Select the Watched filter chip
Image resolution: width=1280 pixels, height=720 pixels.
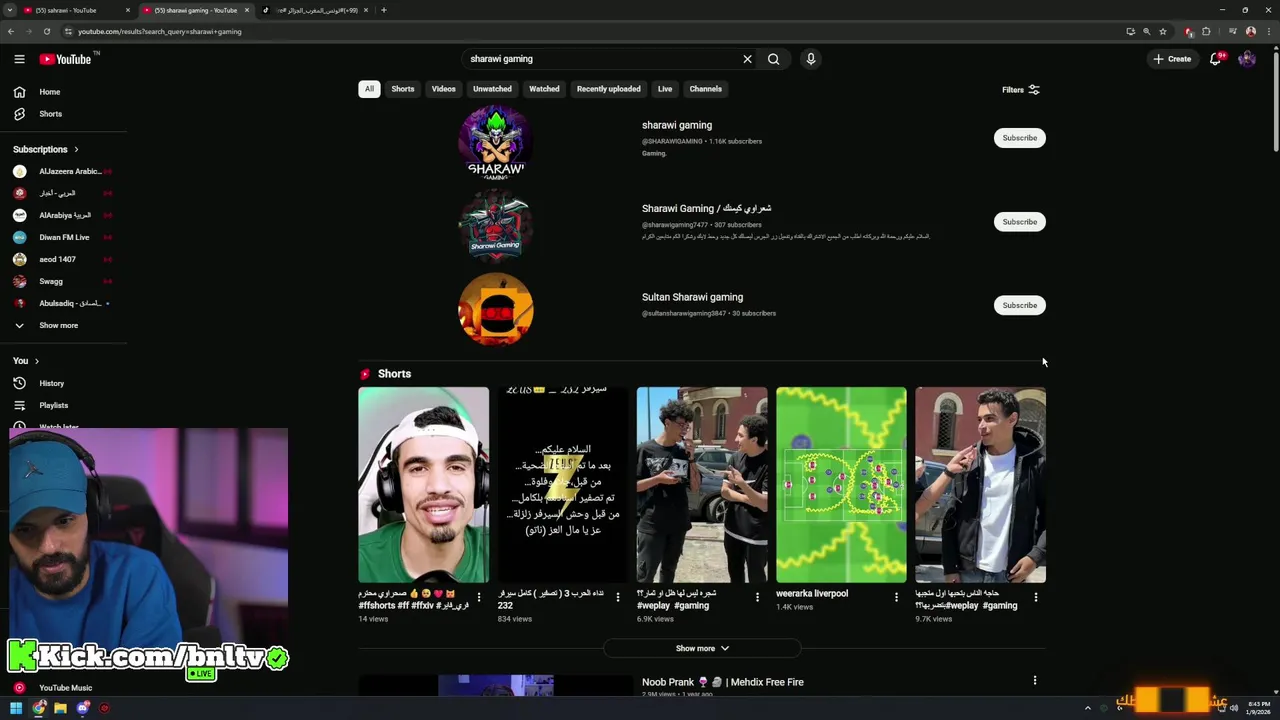(544, 89)
